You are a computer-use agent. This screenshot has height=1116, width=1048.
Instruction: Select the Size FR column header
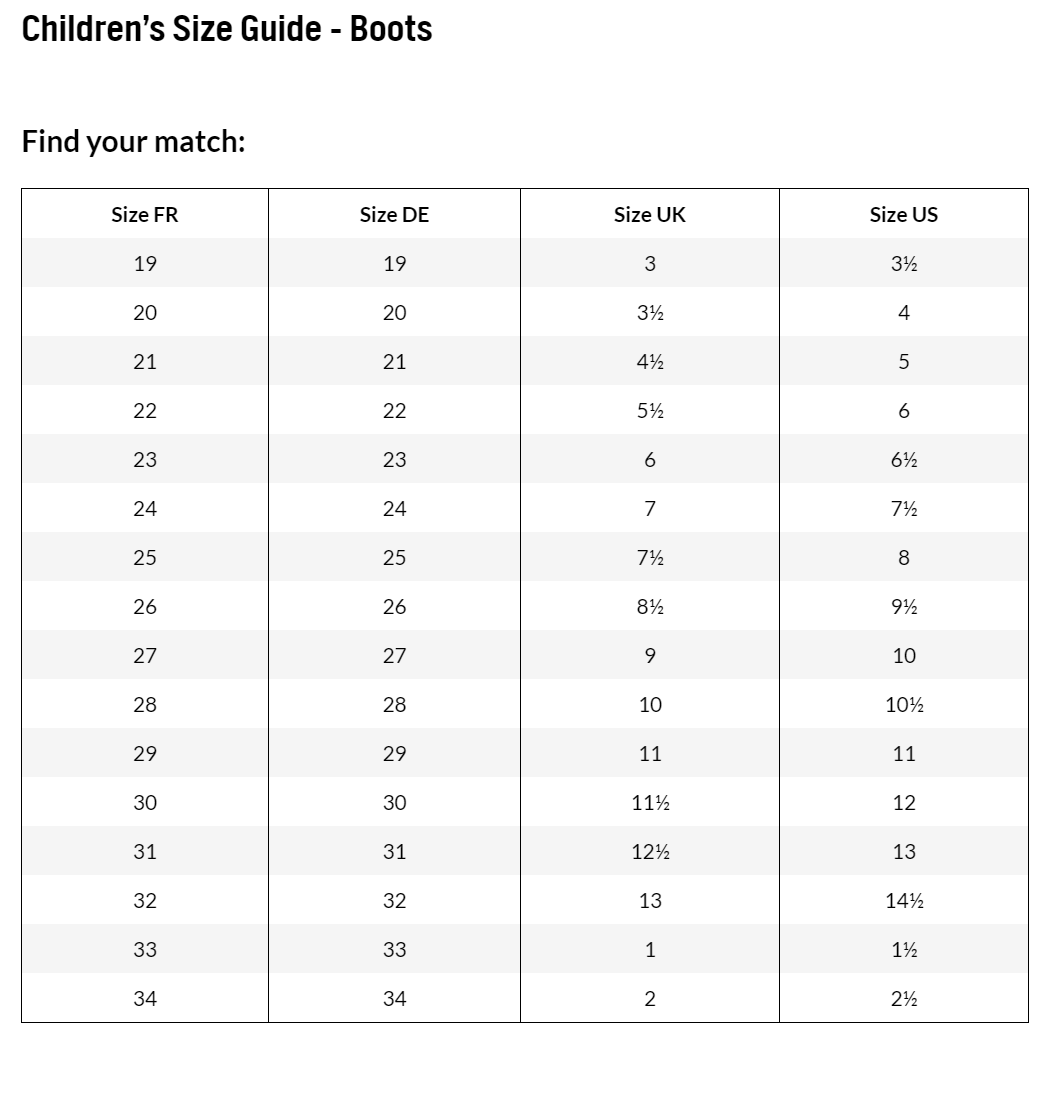pyautogui.click(x=145, y=215)
